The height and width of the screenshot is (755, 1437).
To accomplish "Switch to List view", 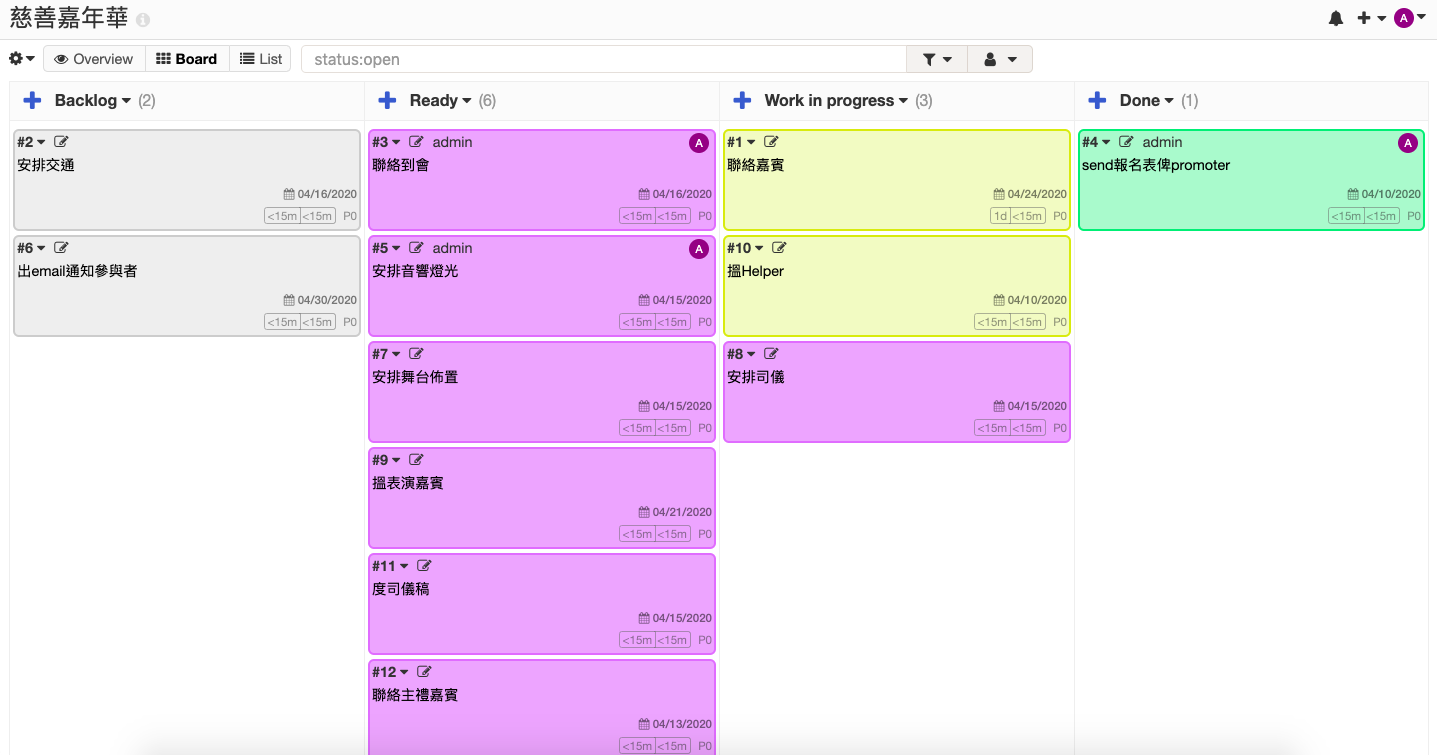I will (x=260, y=59).
